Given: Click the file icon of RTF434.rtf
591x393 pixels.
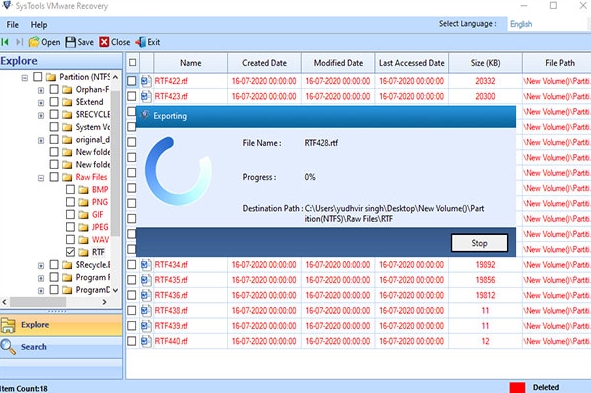Looking at the screenshot, I should 146,265.
